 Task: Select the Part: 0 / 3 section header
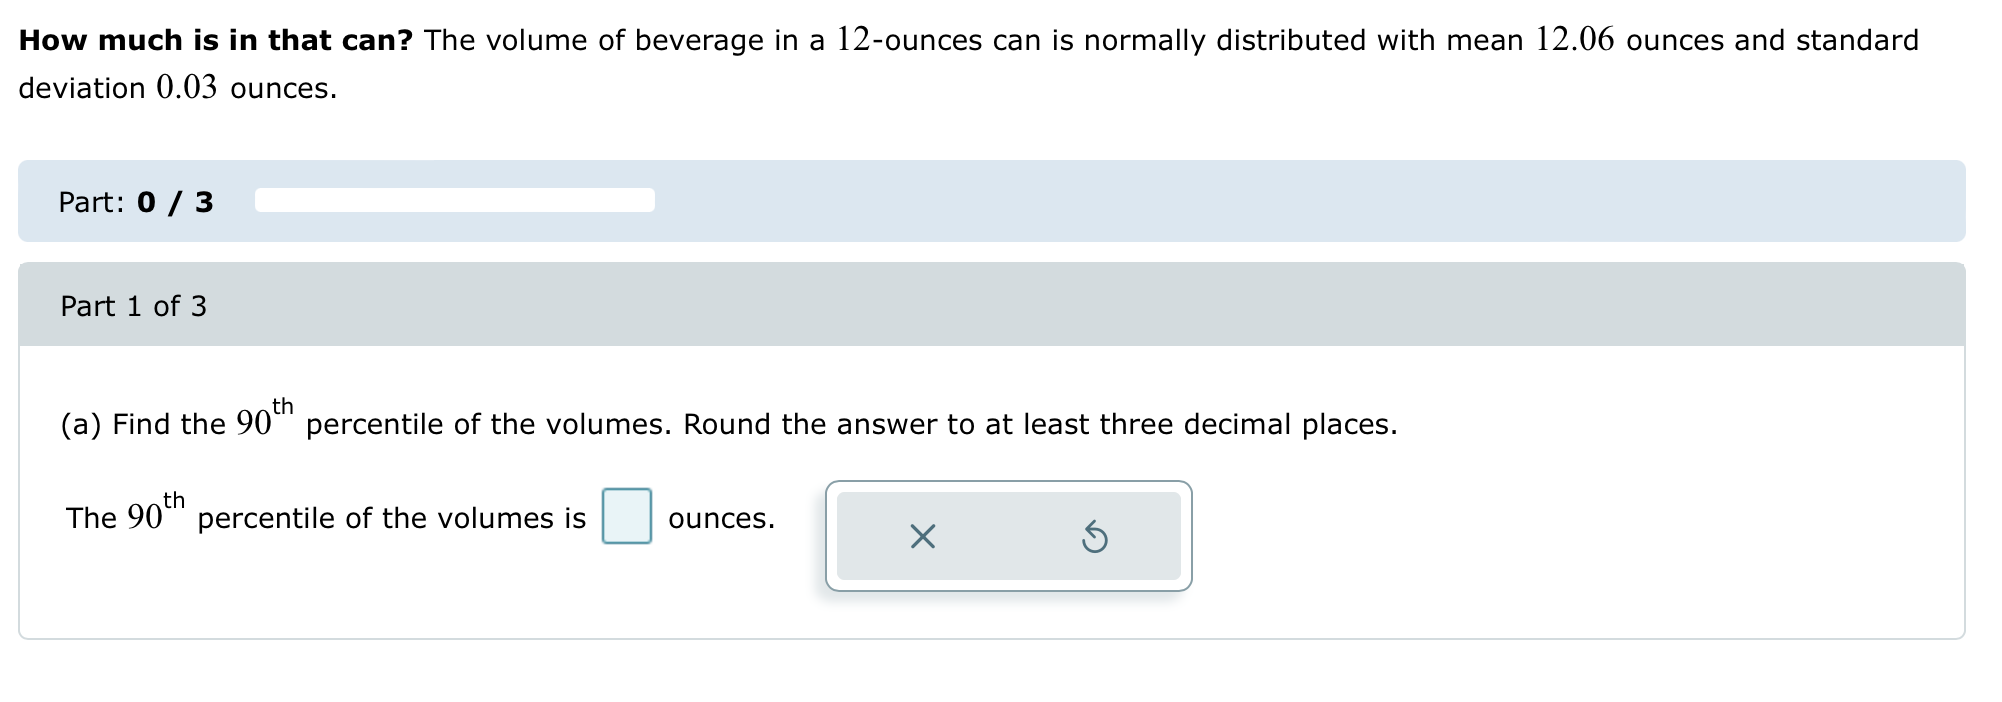tap(136, 200)
